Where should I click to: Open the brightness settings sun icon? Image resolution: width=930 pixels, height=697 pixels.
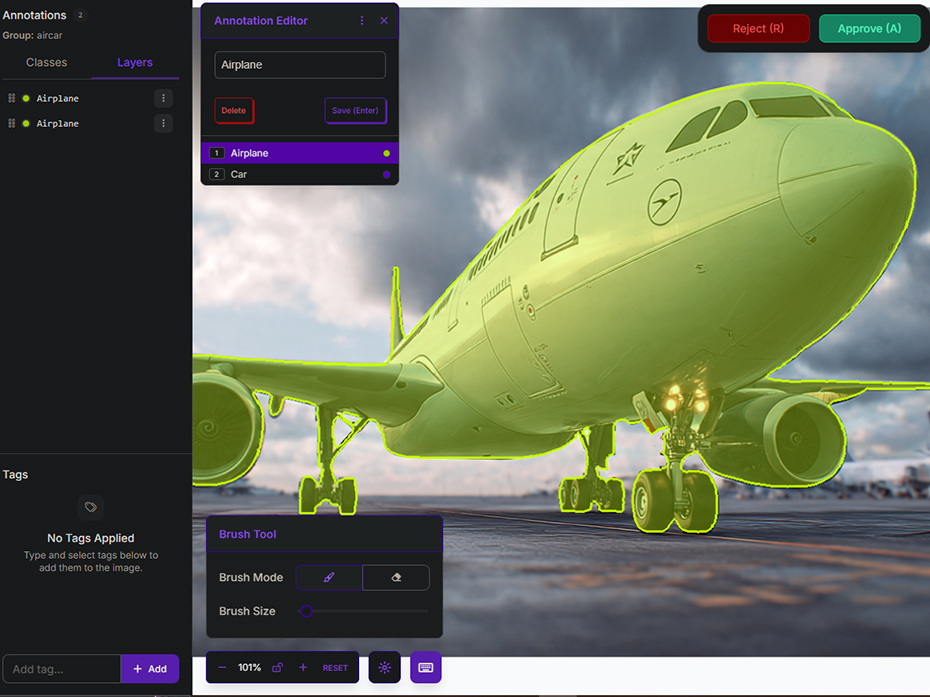point(385,668)
